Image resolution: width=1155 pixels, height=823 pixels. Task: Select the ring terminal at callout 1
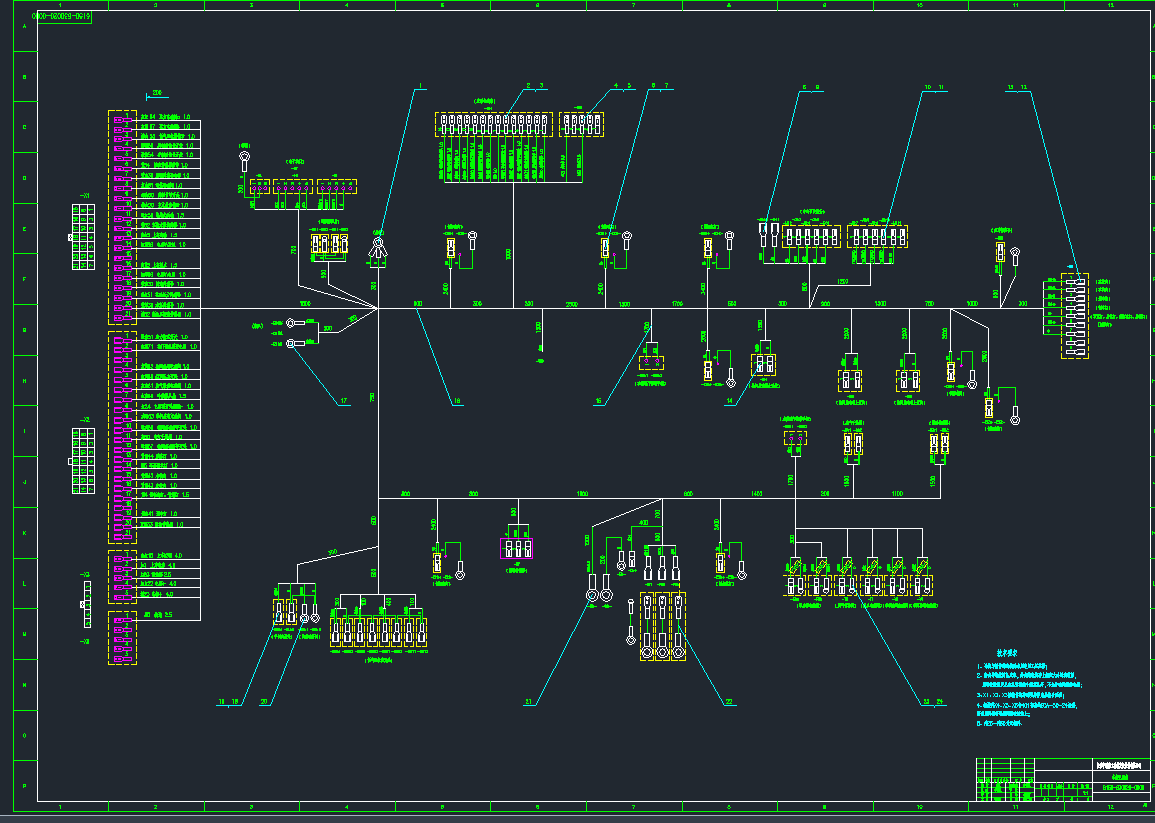(x=378, y=244)
